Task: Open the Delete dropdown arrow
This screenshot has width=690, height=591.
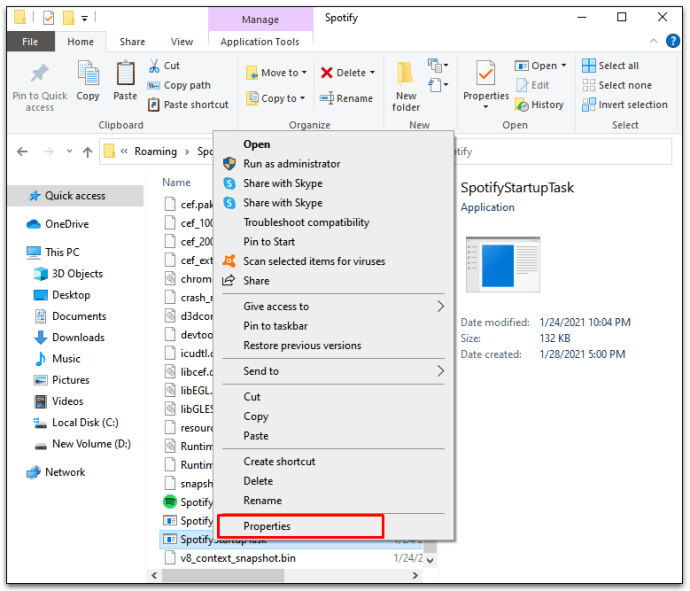Action: click(373, 73)
